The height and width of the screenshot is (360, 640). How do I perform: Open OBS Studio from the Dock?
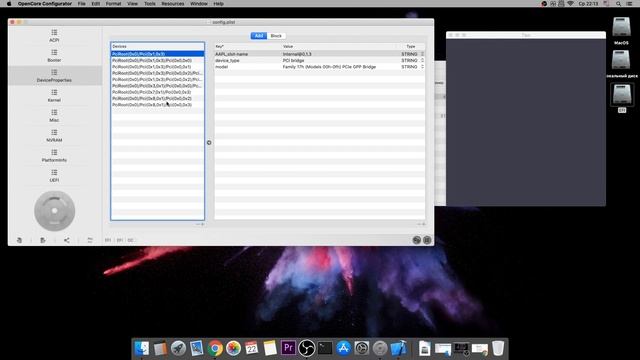tap(307, 348)
